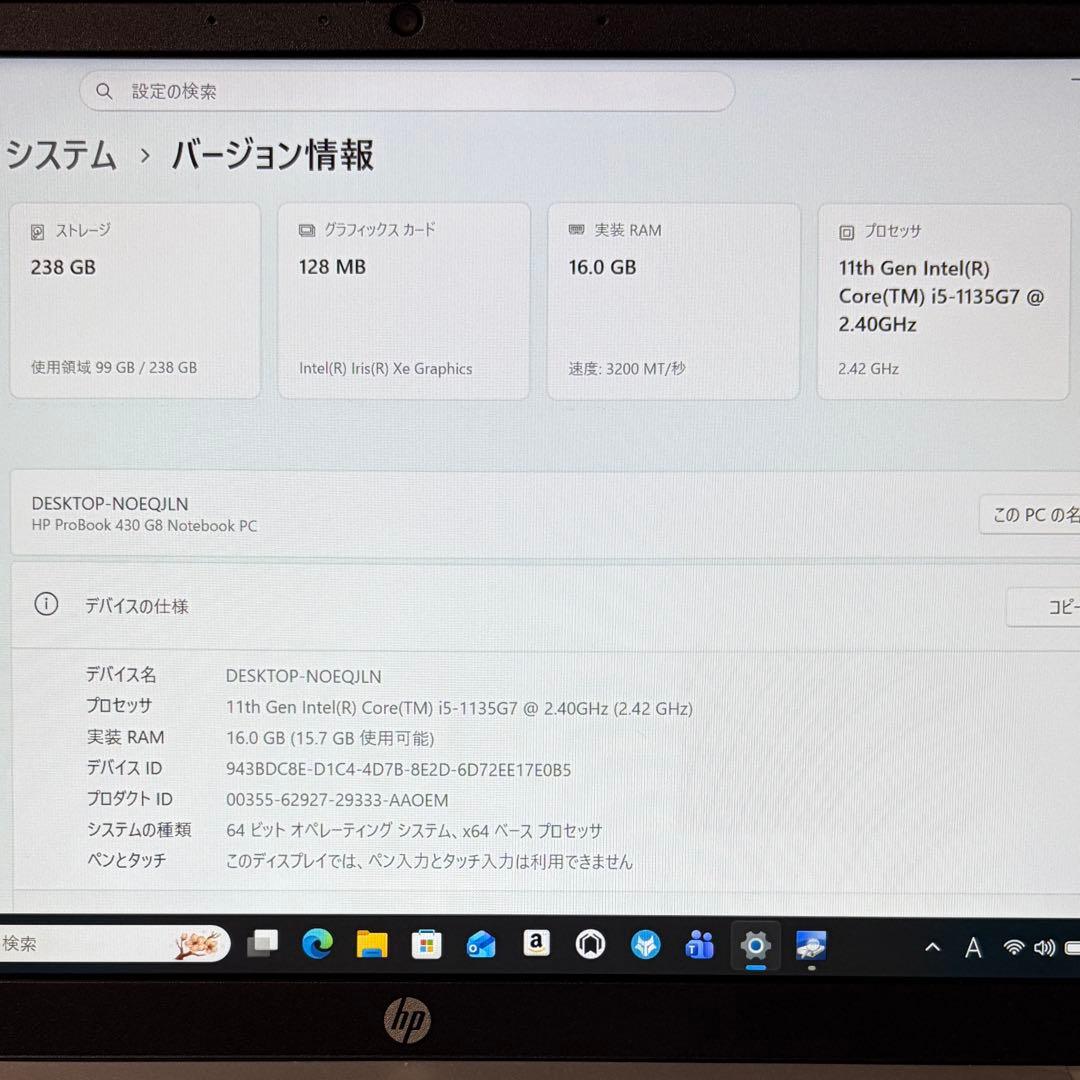Select デバイス名 value DESKTOP-NOEQJLN
The height and width of the screenshot is (1080, 1080).
304,676
